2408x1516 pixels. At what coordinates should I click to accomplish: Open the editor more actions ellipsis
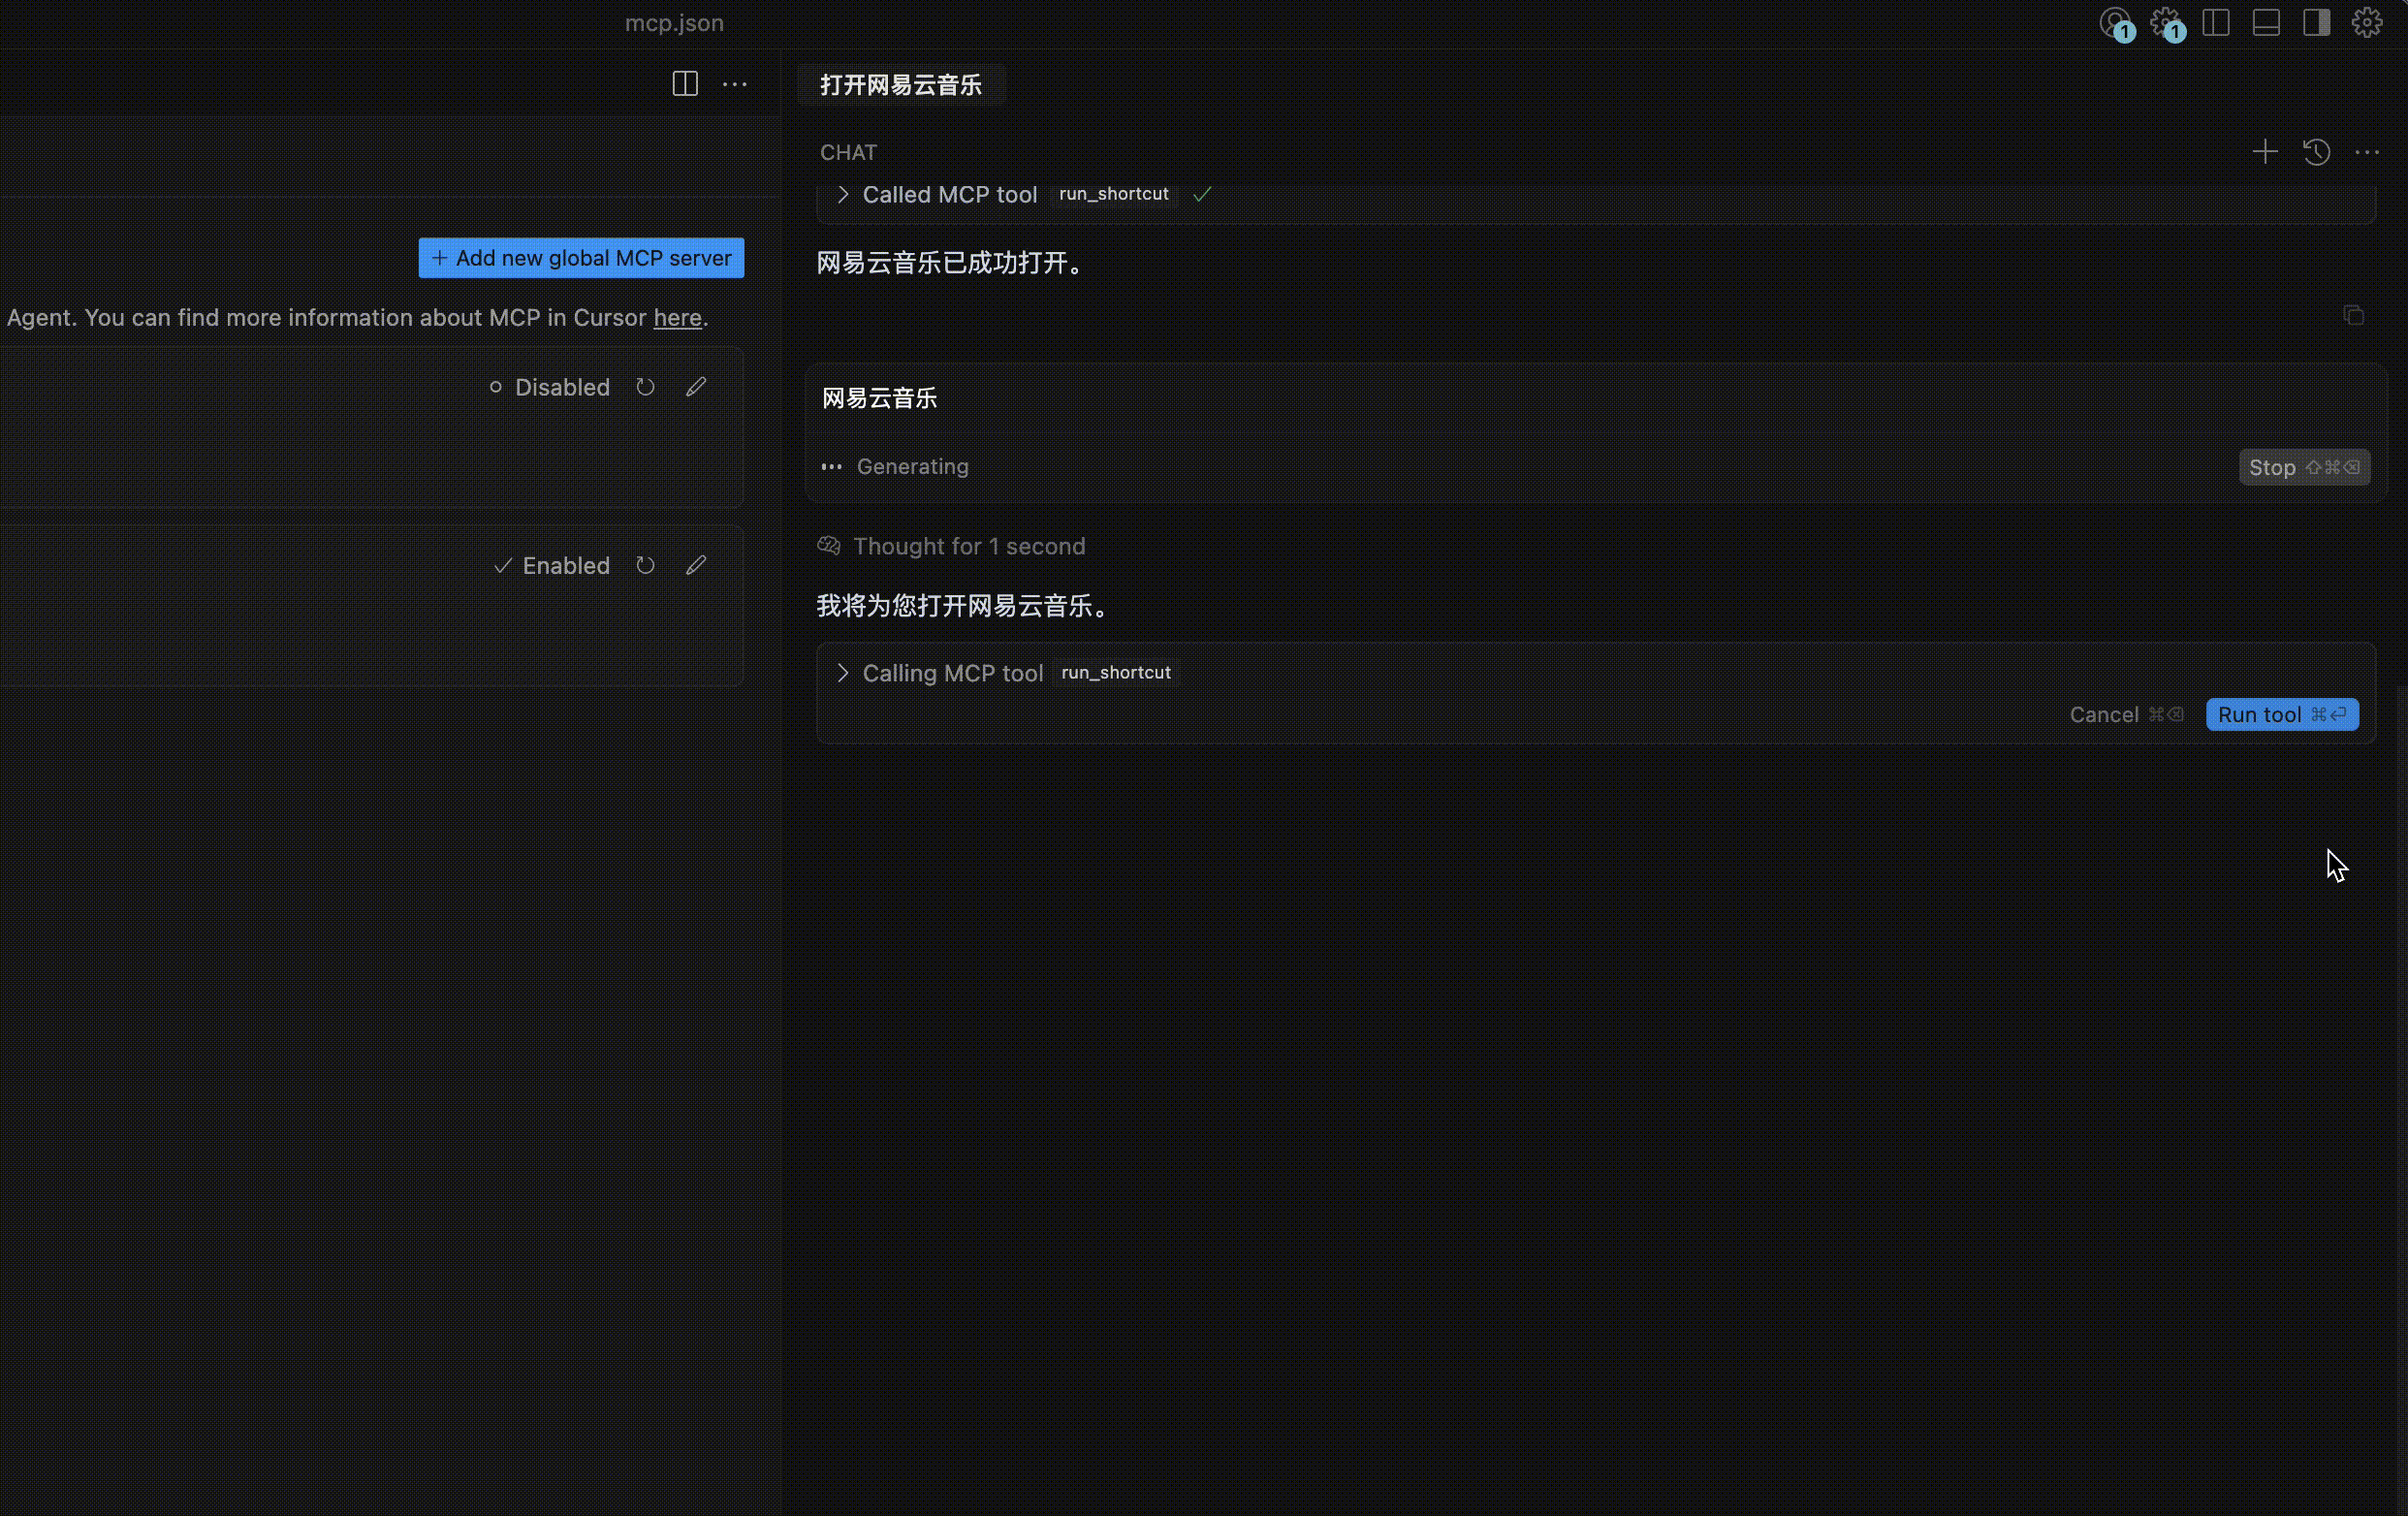pos(735,84)
